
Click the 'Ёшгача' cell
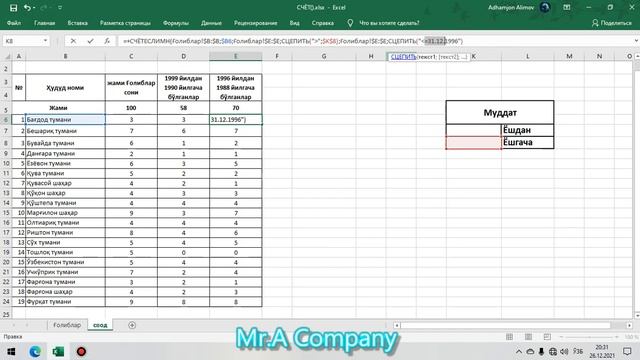click(x=527, y=142)
